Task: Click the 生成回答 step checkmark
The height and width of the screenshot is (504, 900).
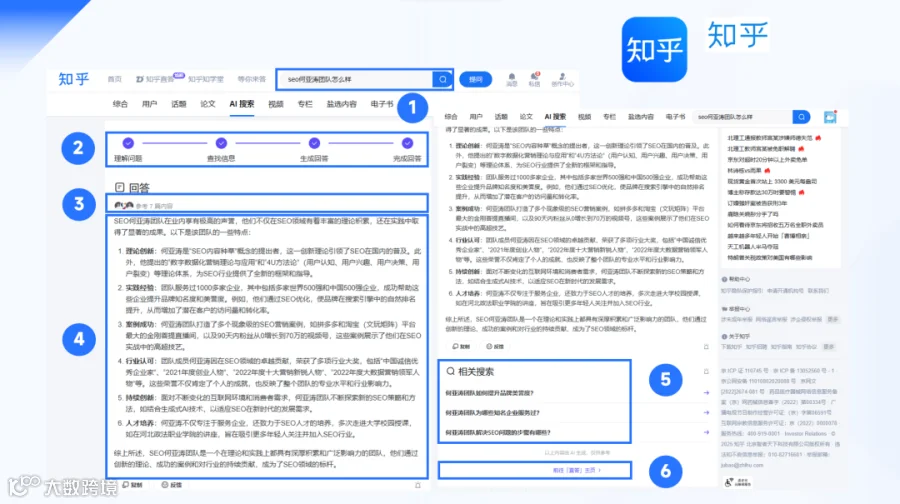Action: coord(314,143)
